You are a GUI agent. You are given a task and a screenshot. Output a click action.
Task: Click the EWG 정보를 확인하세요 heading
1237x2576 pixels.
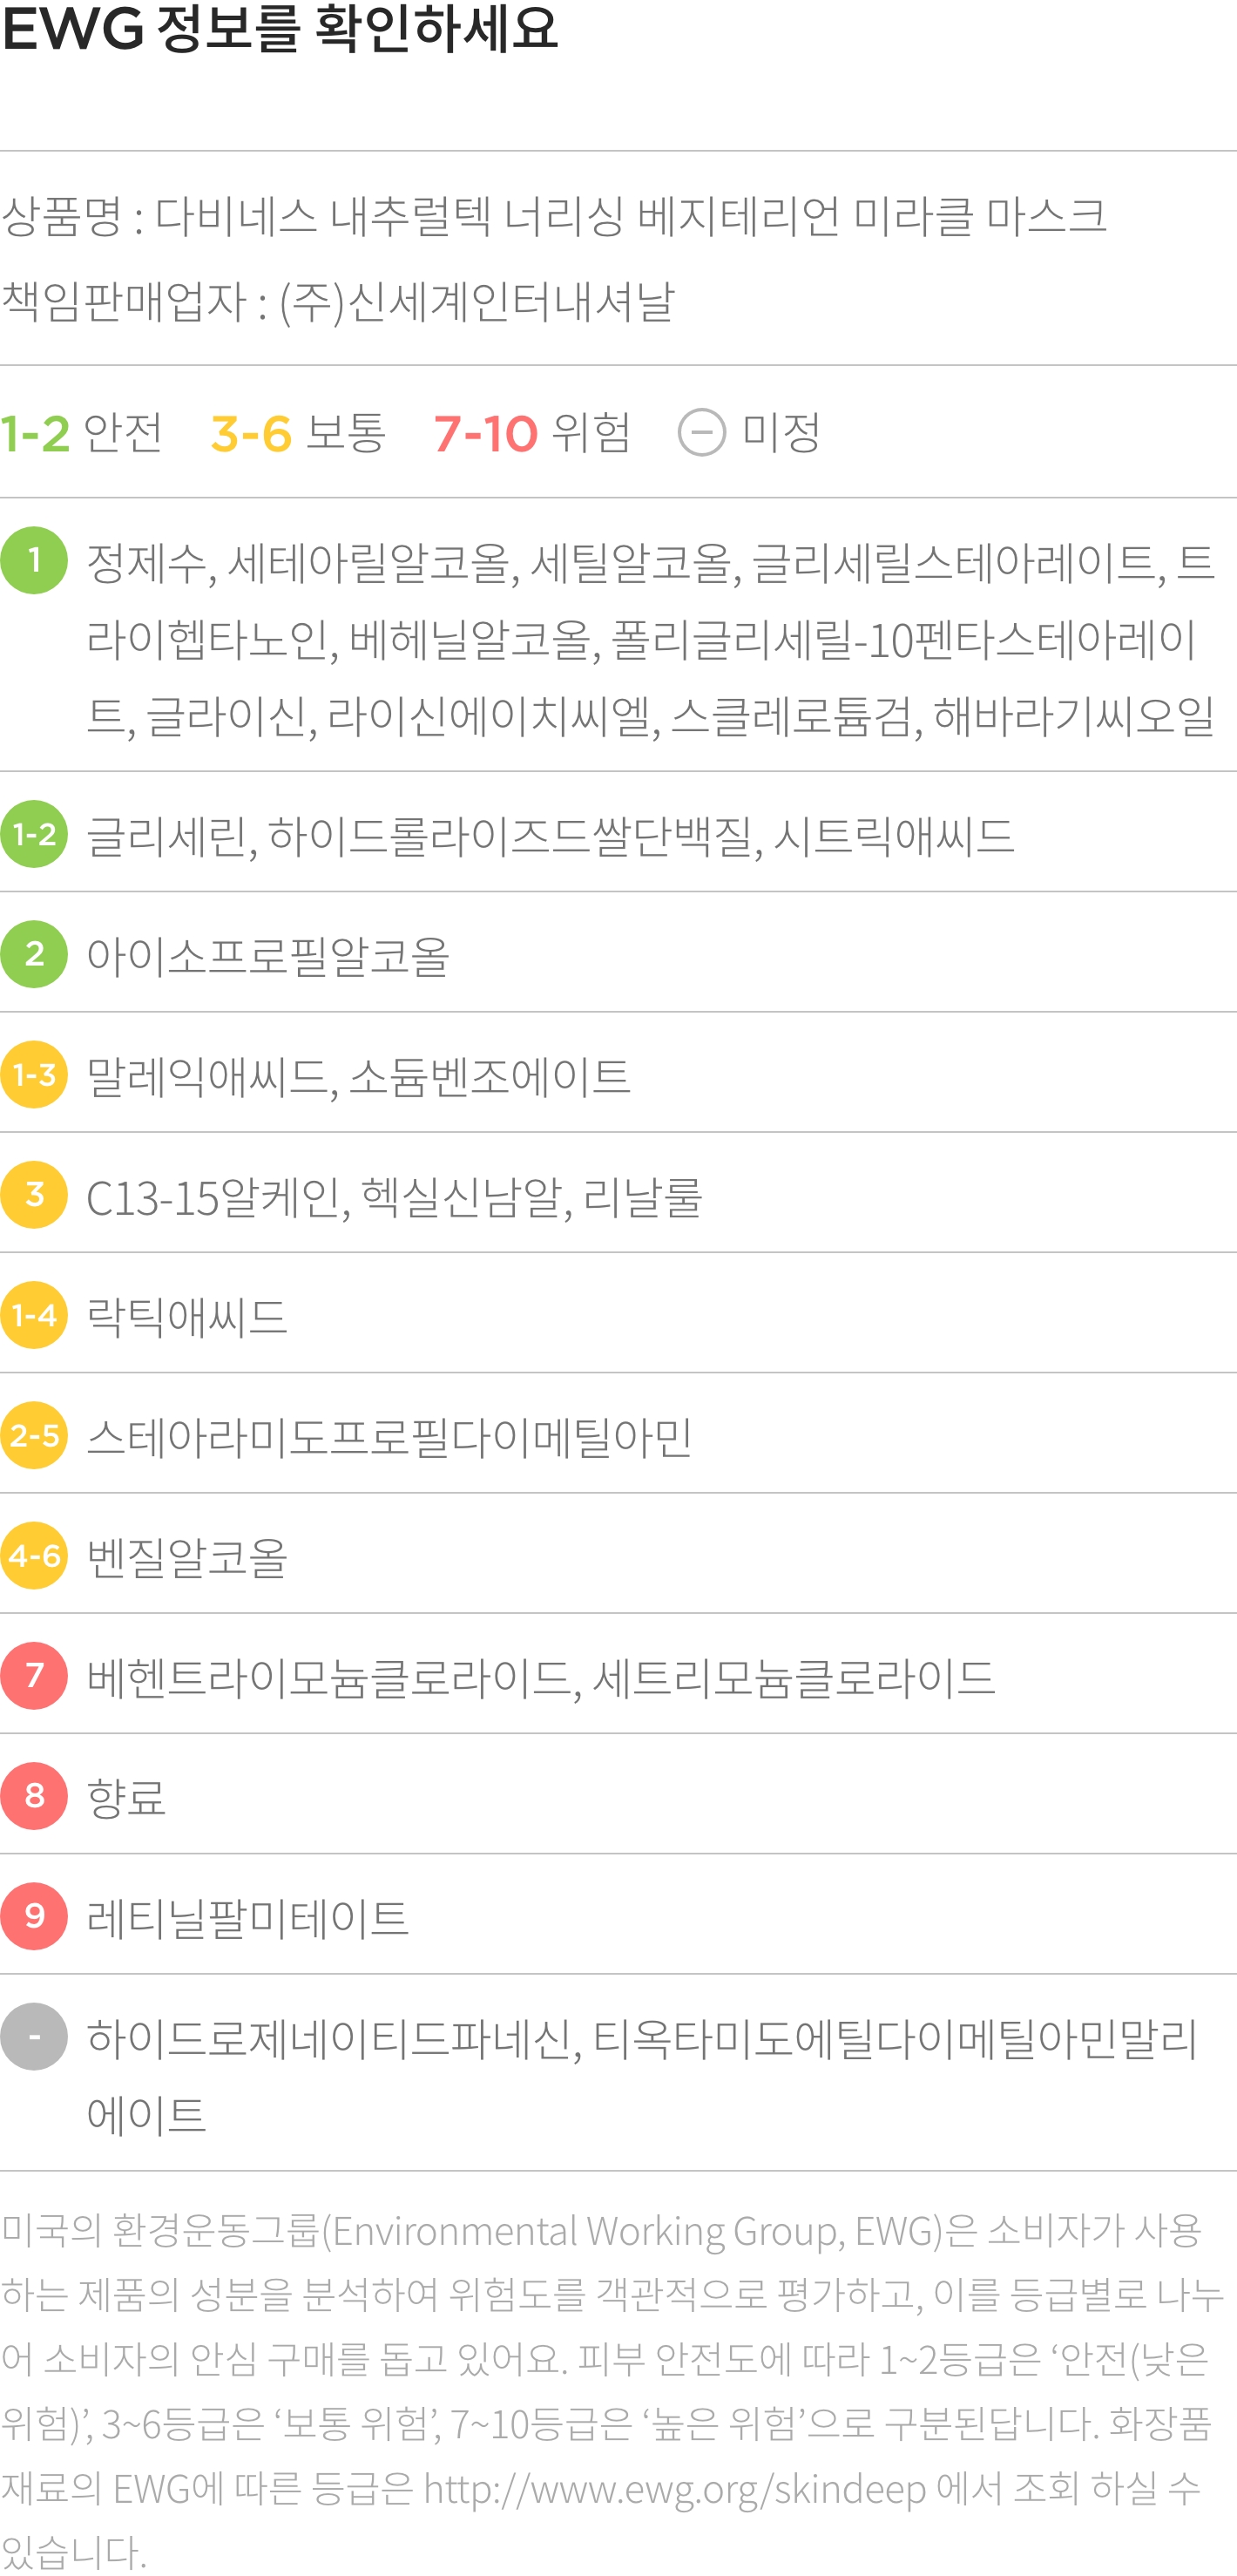click(280, 29)
